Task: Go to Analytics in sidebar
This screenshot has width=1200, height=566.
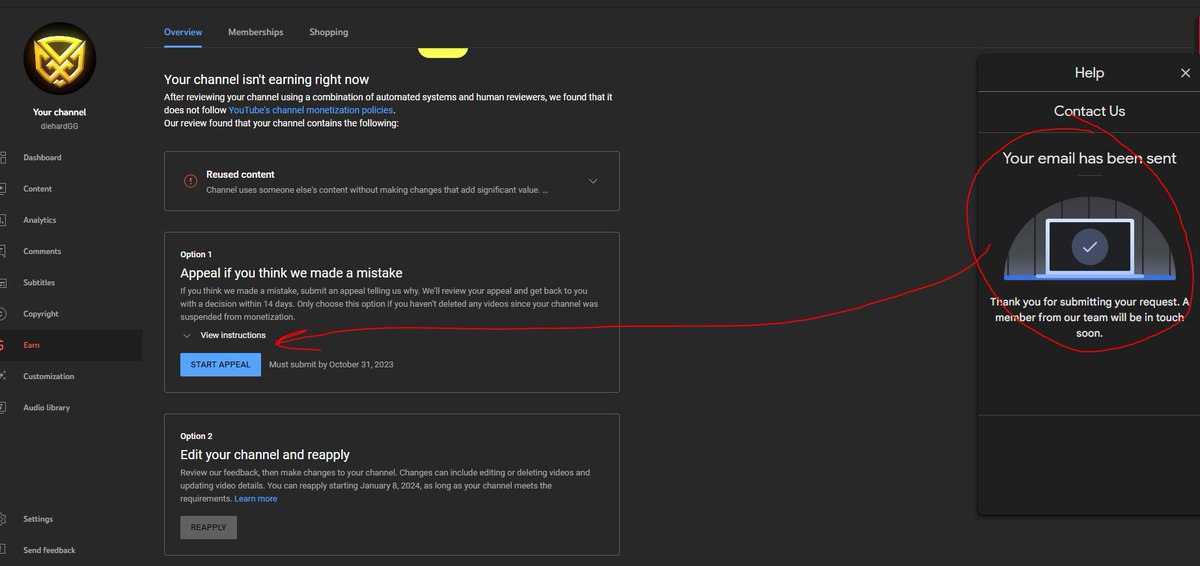Action: coord(40,220)
